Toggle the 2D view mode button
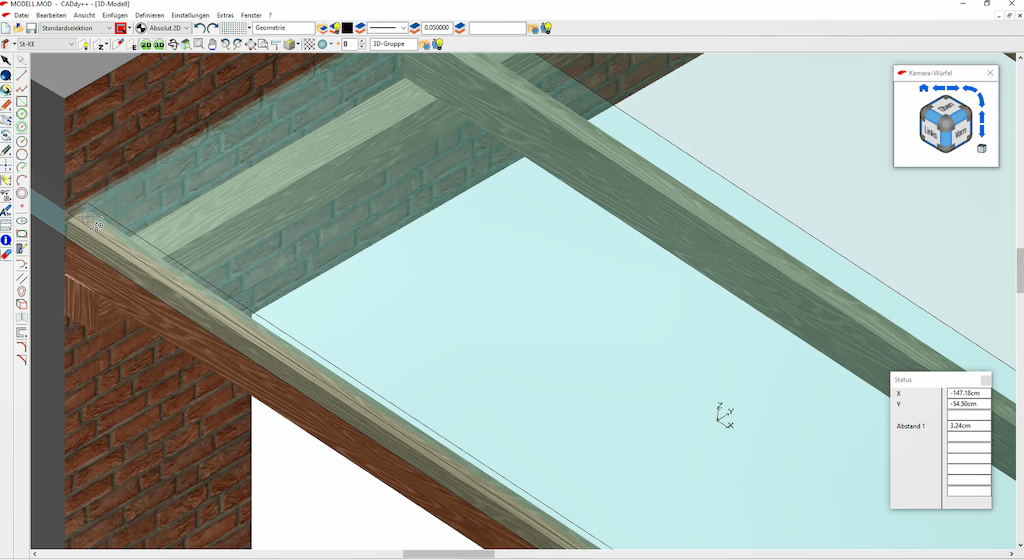This screenshot has width=1024, height=560. tap(146, 45)
